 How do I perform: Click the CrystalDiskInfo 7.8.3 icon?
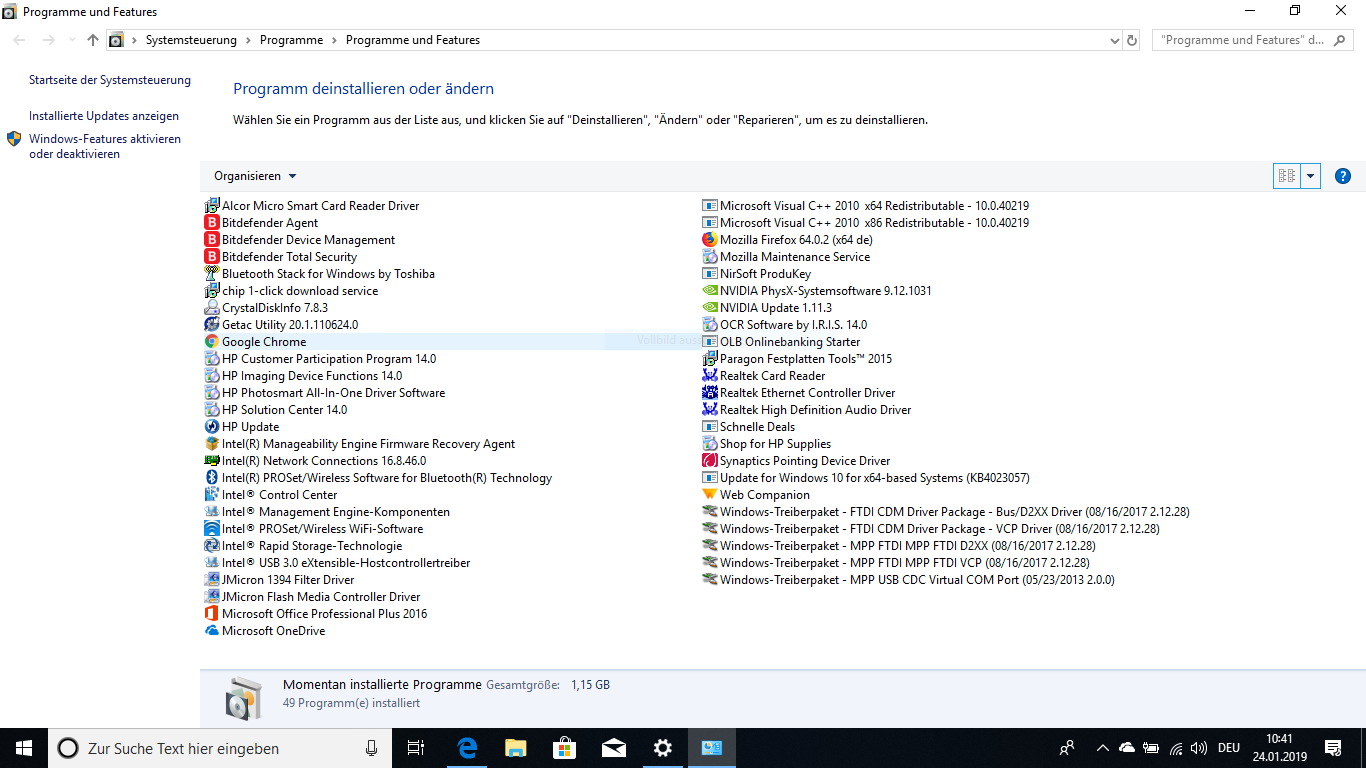(211, 308)
